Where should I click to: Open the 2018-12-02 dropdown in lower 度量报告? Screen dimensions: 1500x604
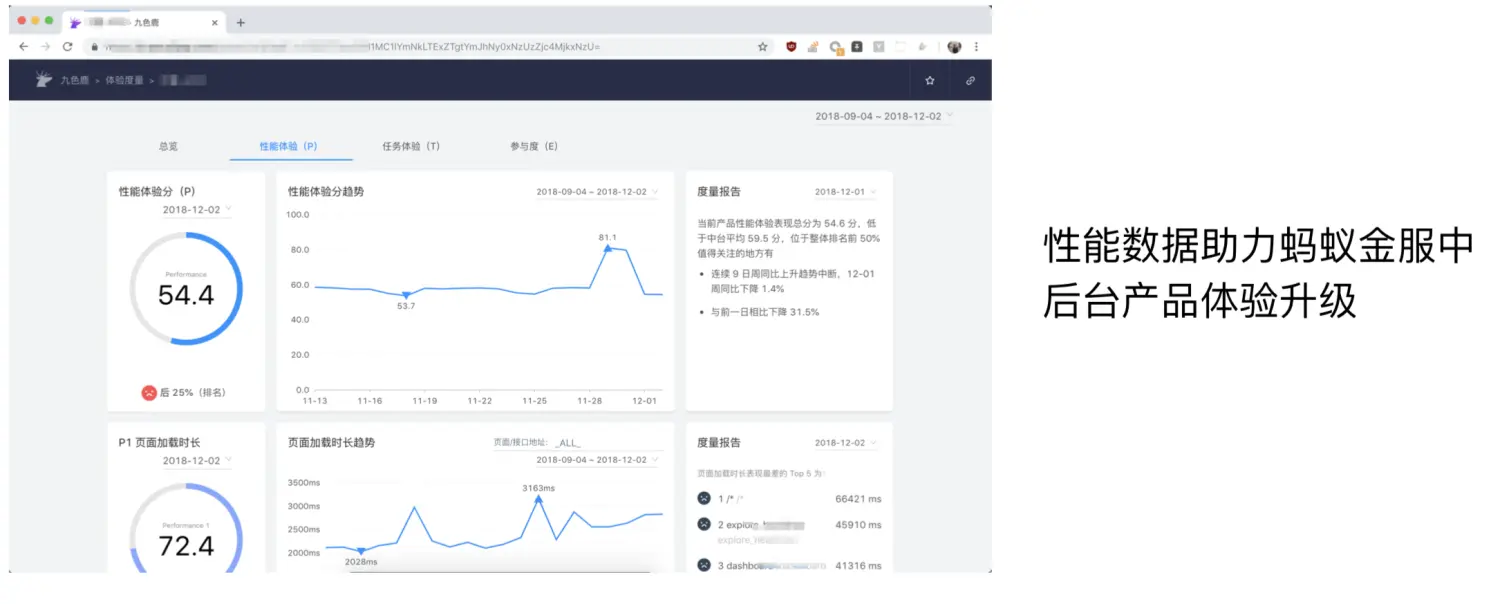[x=845, y=443]
